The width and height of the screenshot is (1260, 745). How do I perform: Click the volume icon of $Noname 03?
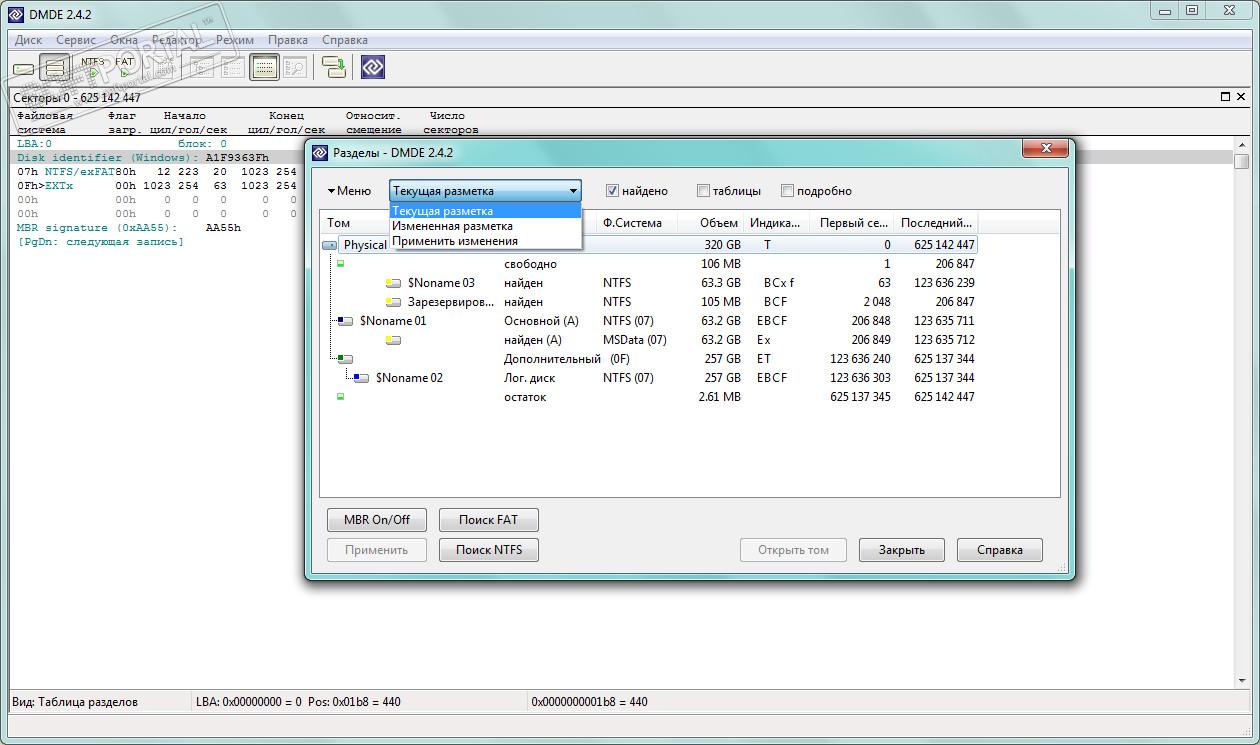394,283
